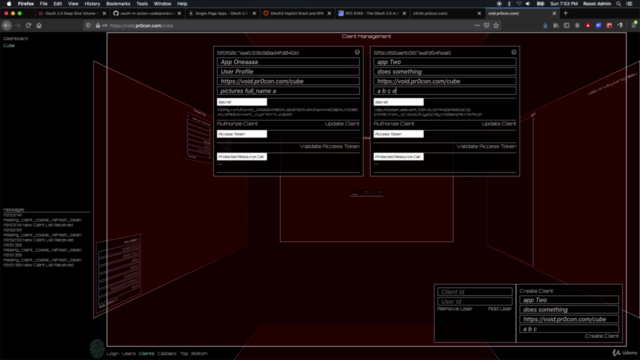Open the Firefox hamburger menu

pyautogui.click(x=634, y=26)
